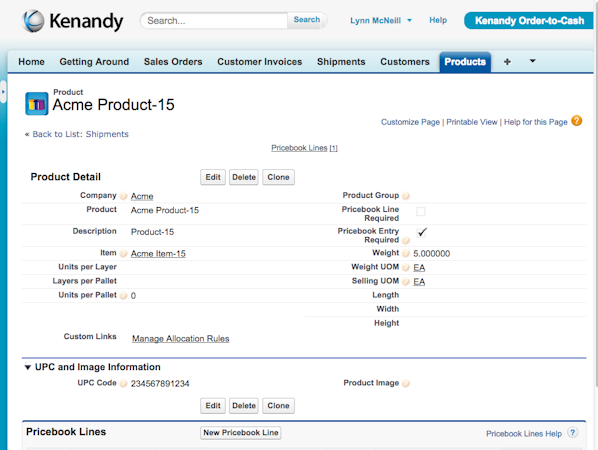Click the bottom Edit button
The width and height of the screenshot is (598, 450).
[x=213, y=406]
